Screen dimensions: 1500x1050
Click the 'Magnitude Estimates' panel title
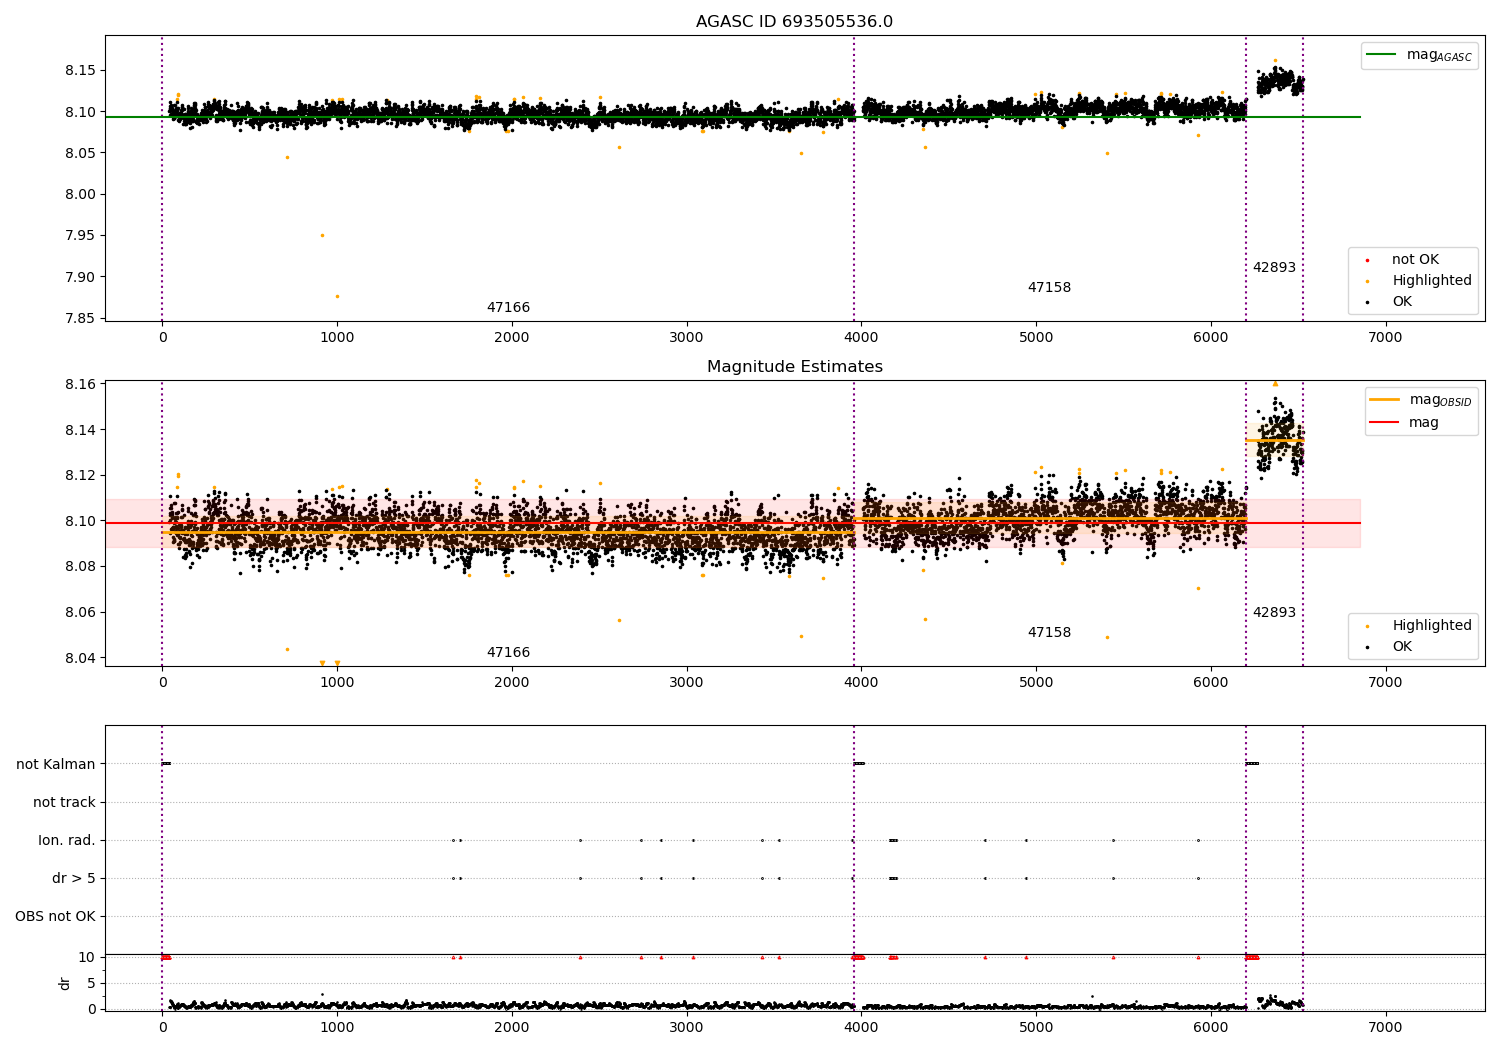(x=794, y=367)
